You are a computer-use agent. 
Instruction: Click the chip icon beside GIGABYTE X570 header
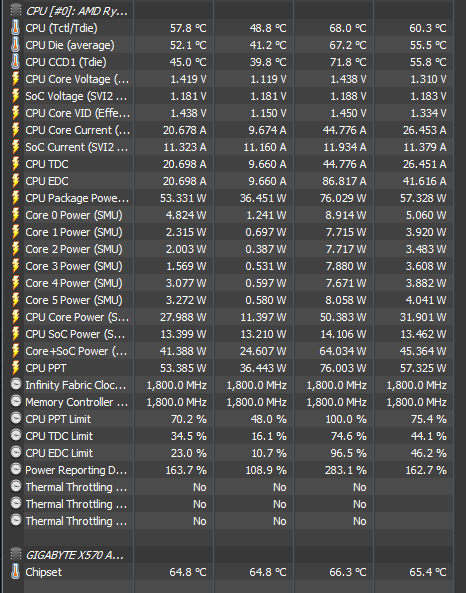point(16,554)
